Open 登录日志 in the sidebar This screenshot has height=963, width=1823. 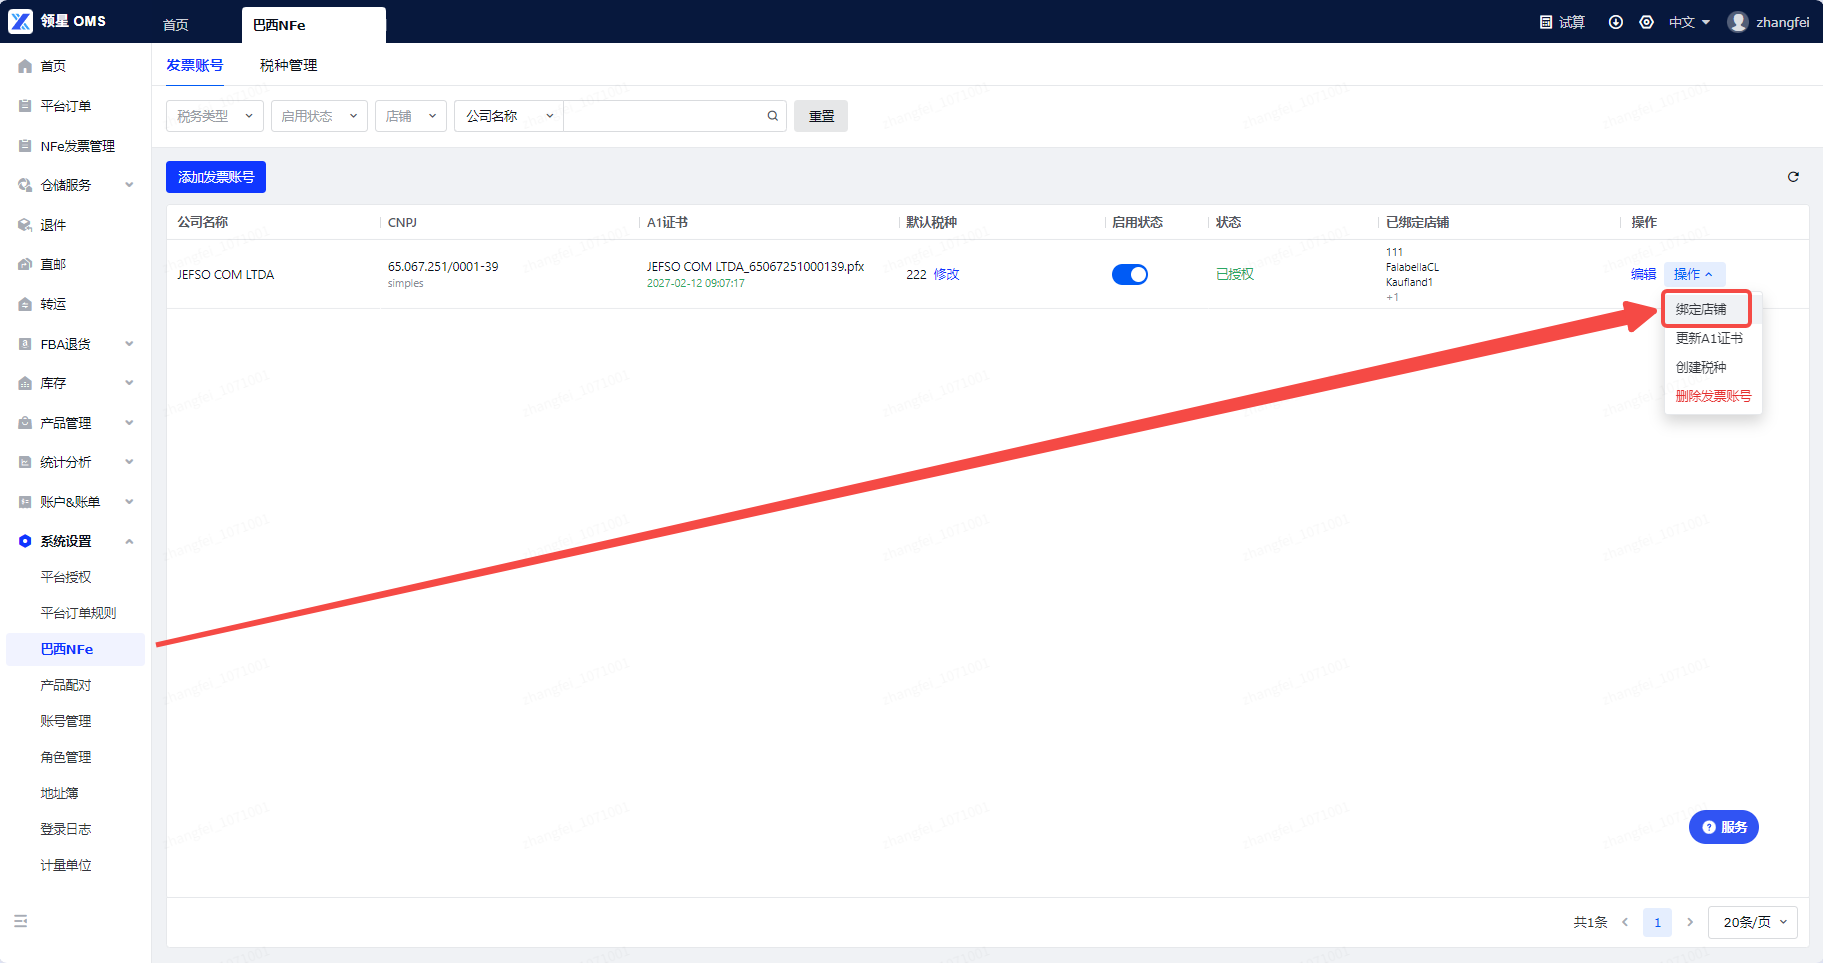66,829
